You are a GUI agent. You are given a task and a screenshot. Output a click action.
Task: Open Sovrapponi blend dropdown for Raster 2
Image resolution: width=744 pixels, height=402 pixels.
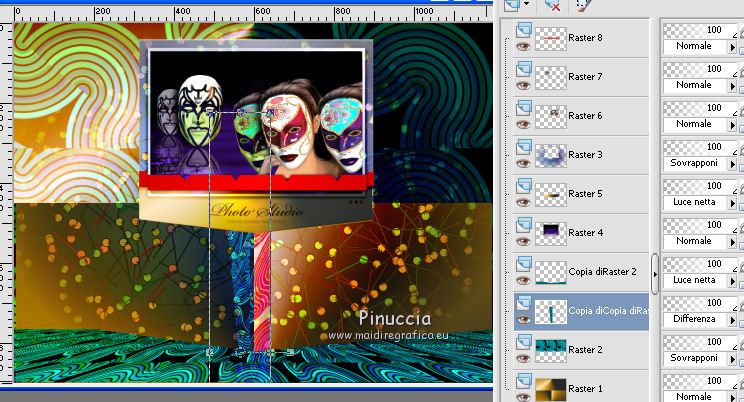click(x=732, y=358)
